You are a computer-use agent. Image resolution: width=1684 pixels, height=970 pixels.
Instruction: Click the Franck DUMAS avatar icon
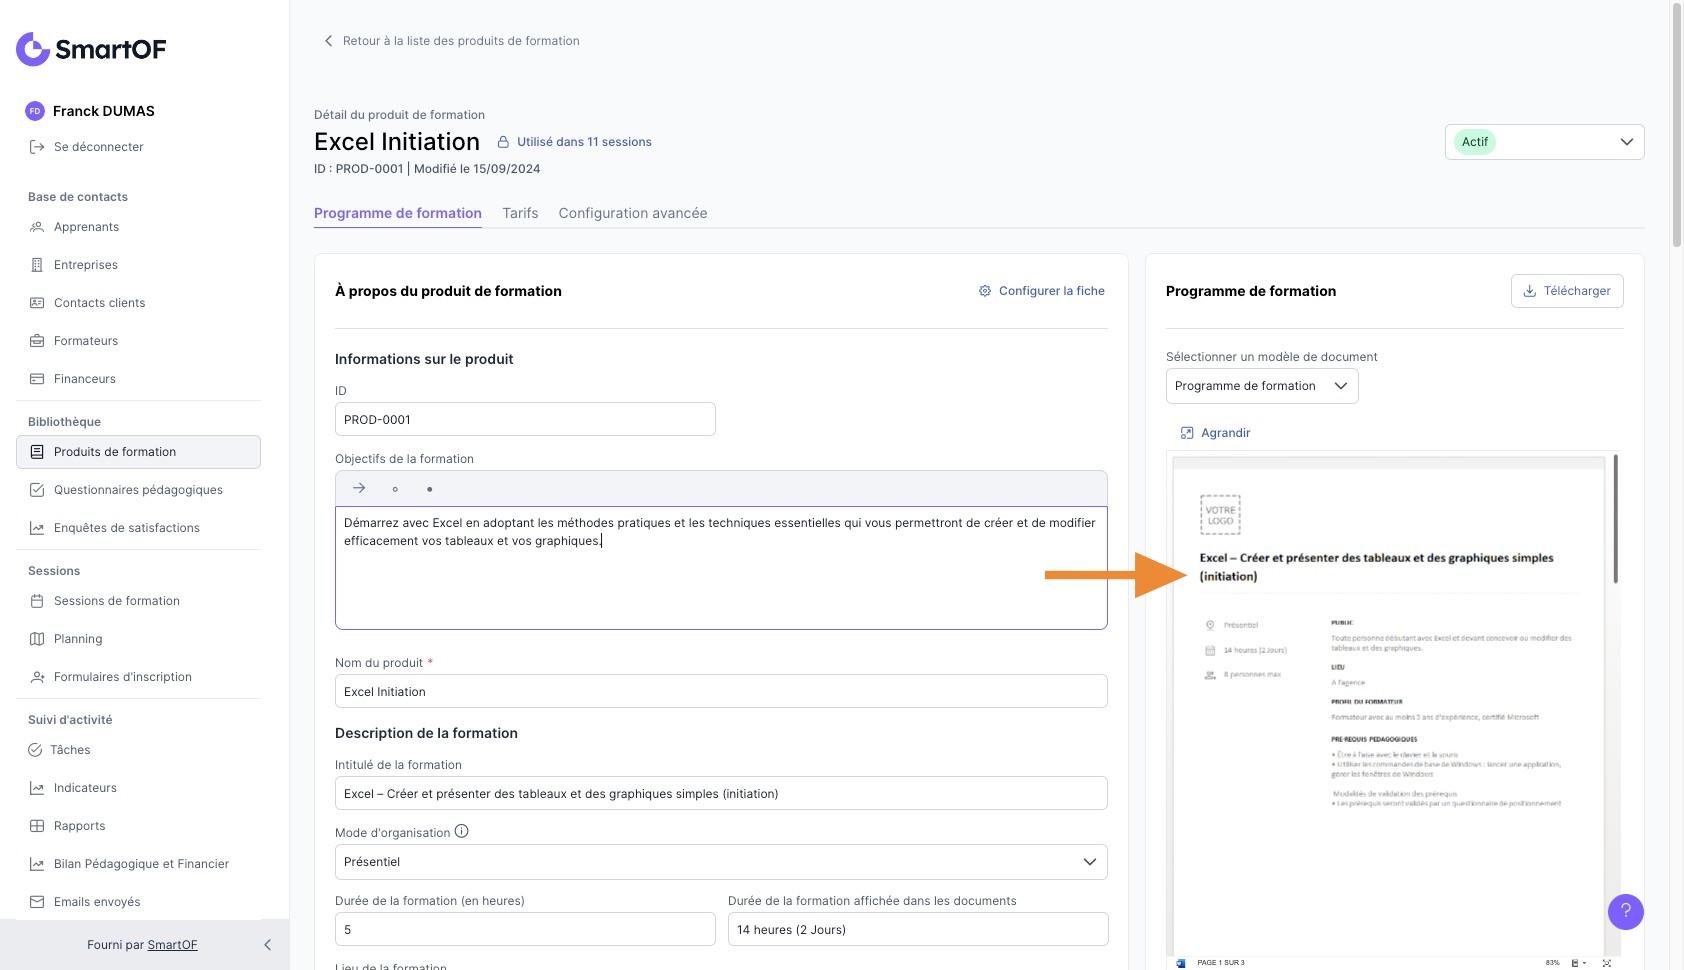(x=35, y=111)
